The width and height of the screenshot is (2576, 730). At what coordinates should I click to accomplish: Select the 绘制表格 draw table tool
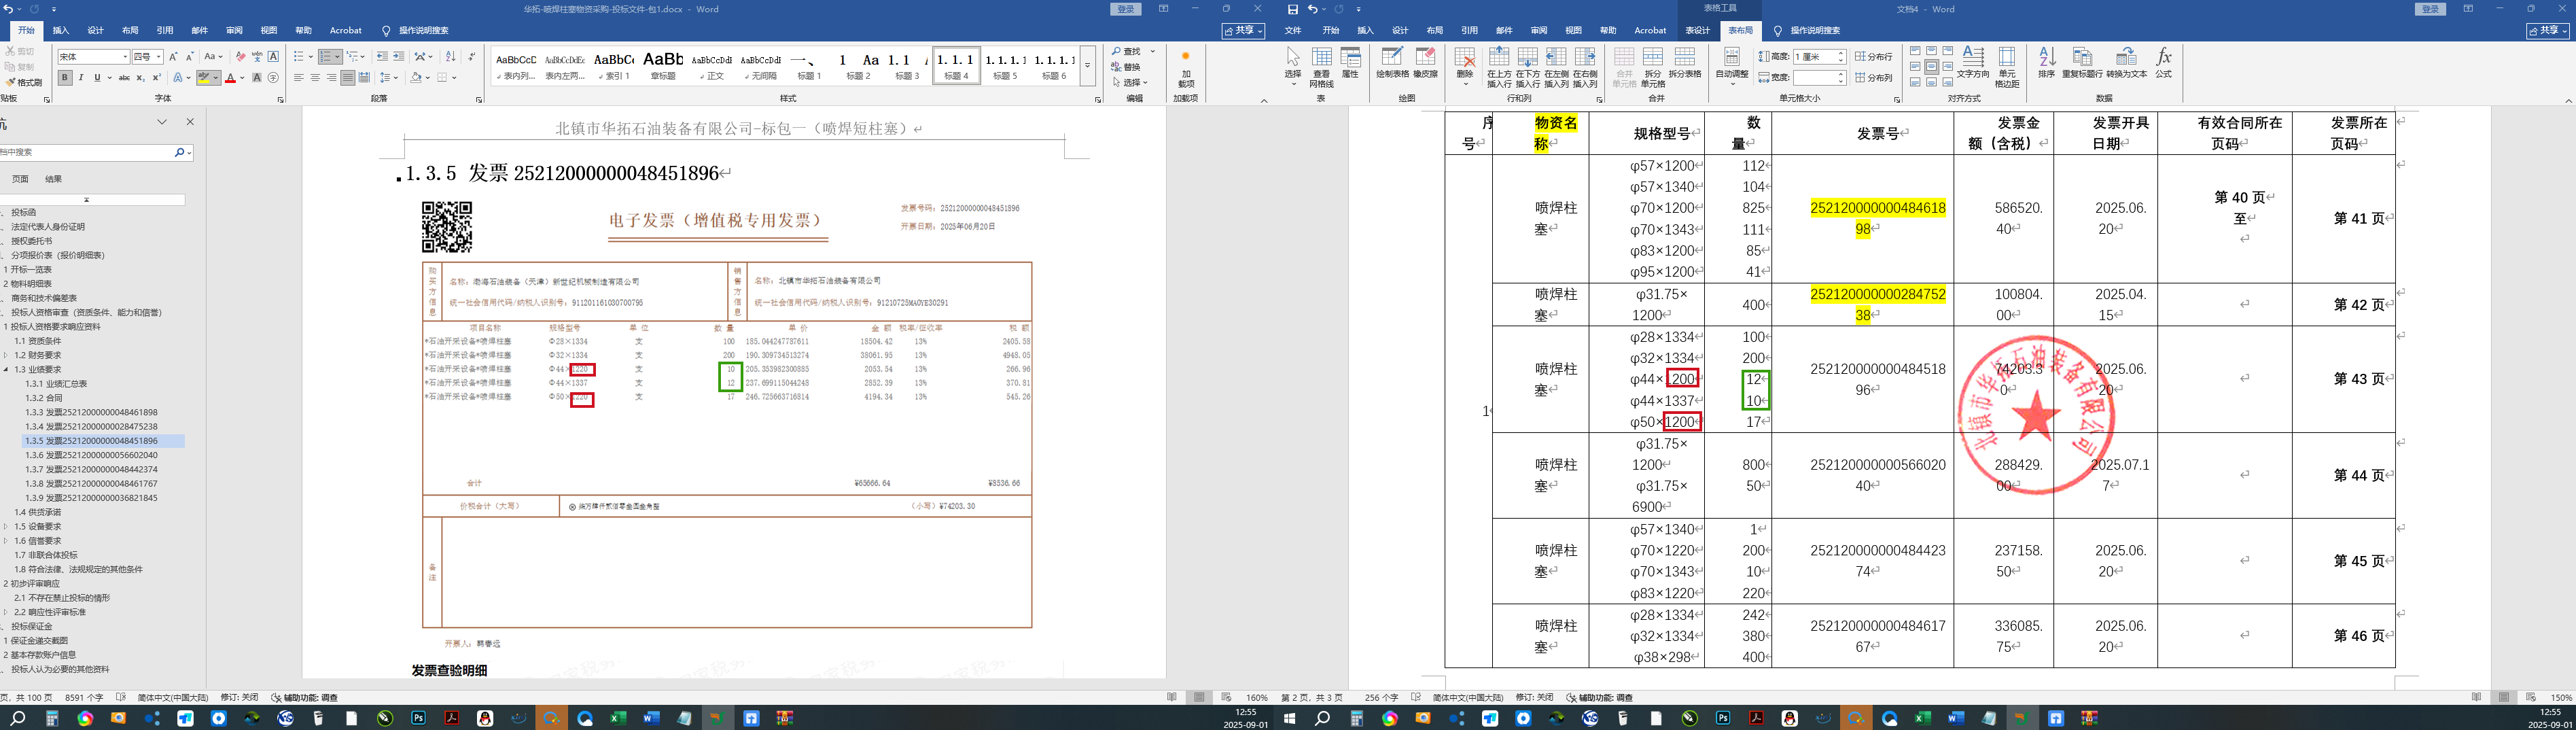pos(1392,63)
